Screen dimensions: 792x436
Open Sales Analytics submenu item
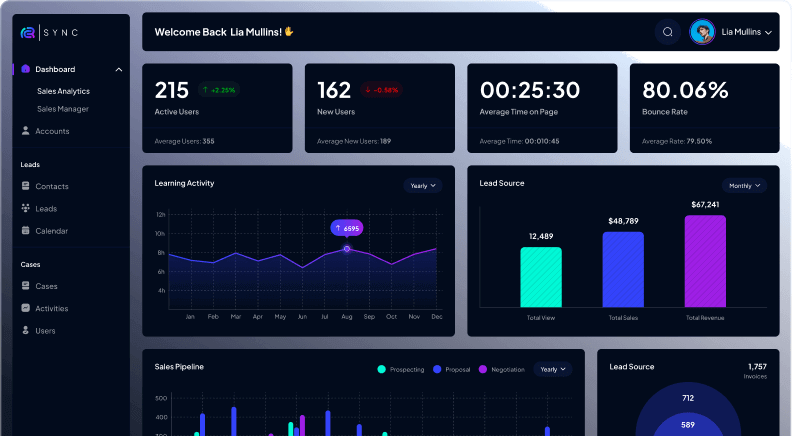point(63,91)
